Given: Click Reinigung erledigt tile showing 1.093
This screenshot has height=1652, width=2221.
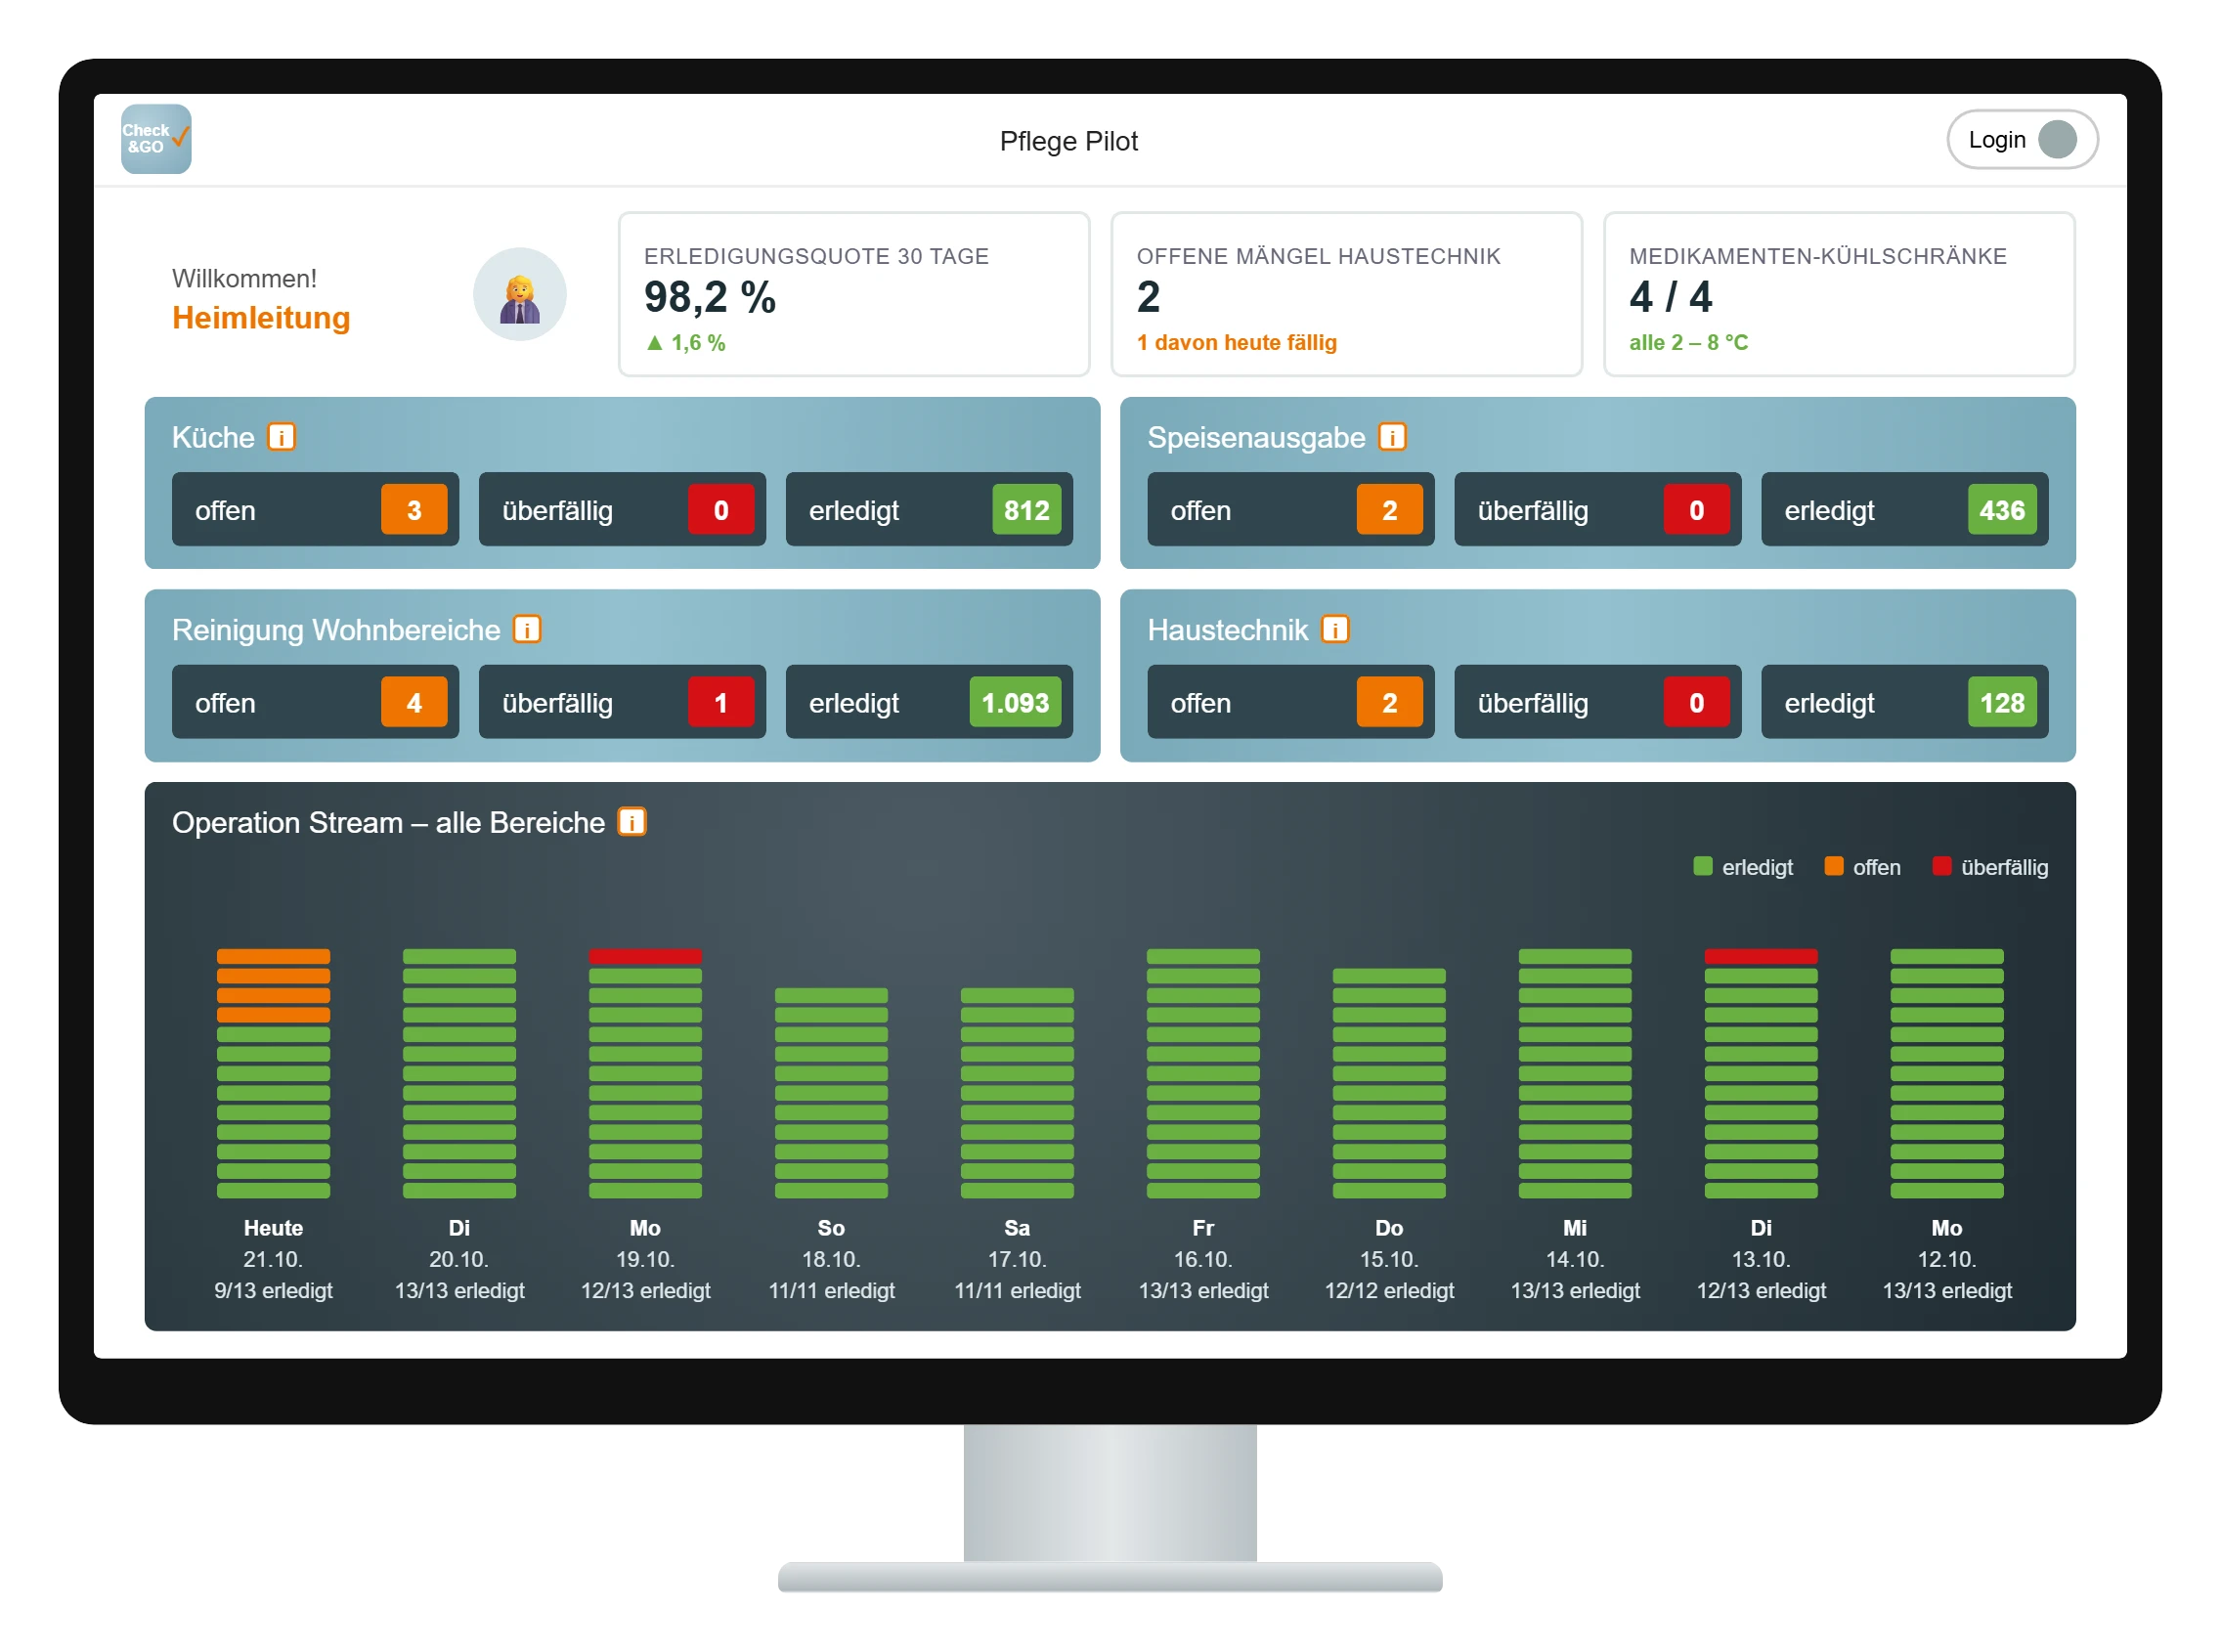Looking at the screenshot, I should (929, 702).
